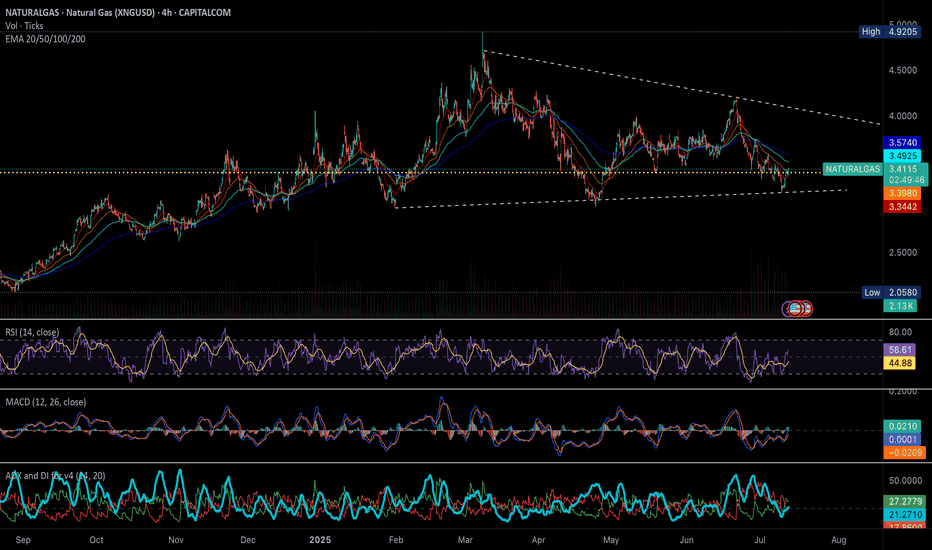Select the RSI (14, close) indicator legend

tap(32, 332)
